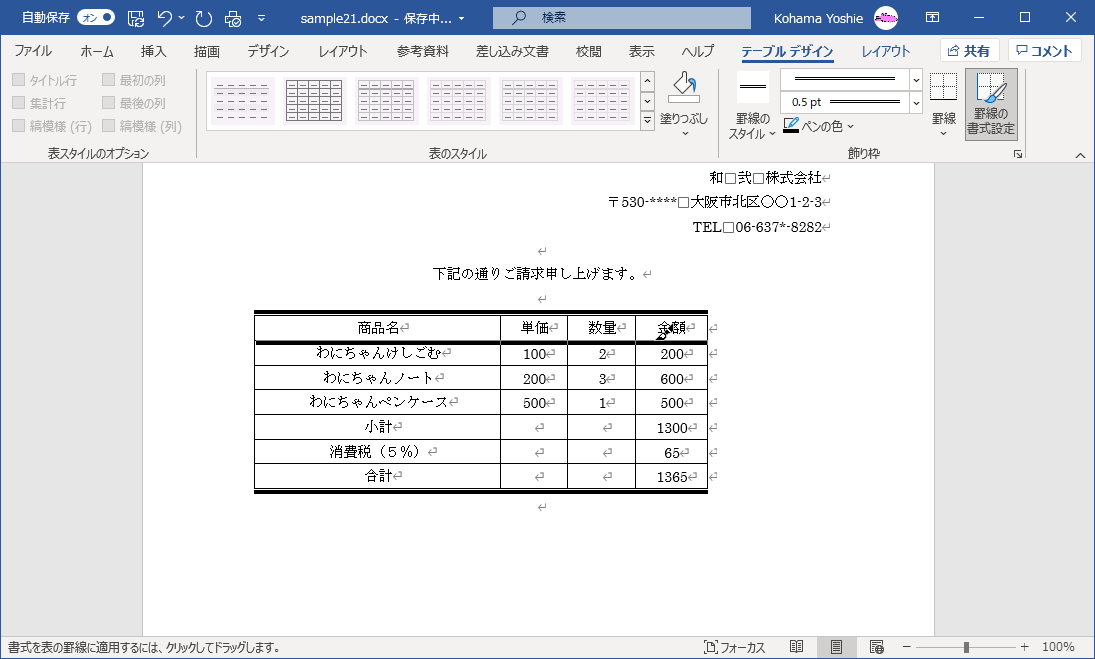The width and height of the screenshot is (1095, 659).
Task: Click the ペンの色 pen color swatch
Action: [791, 126]
